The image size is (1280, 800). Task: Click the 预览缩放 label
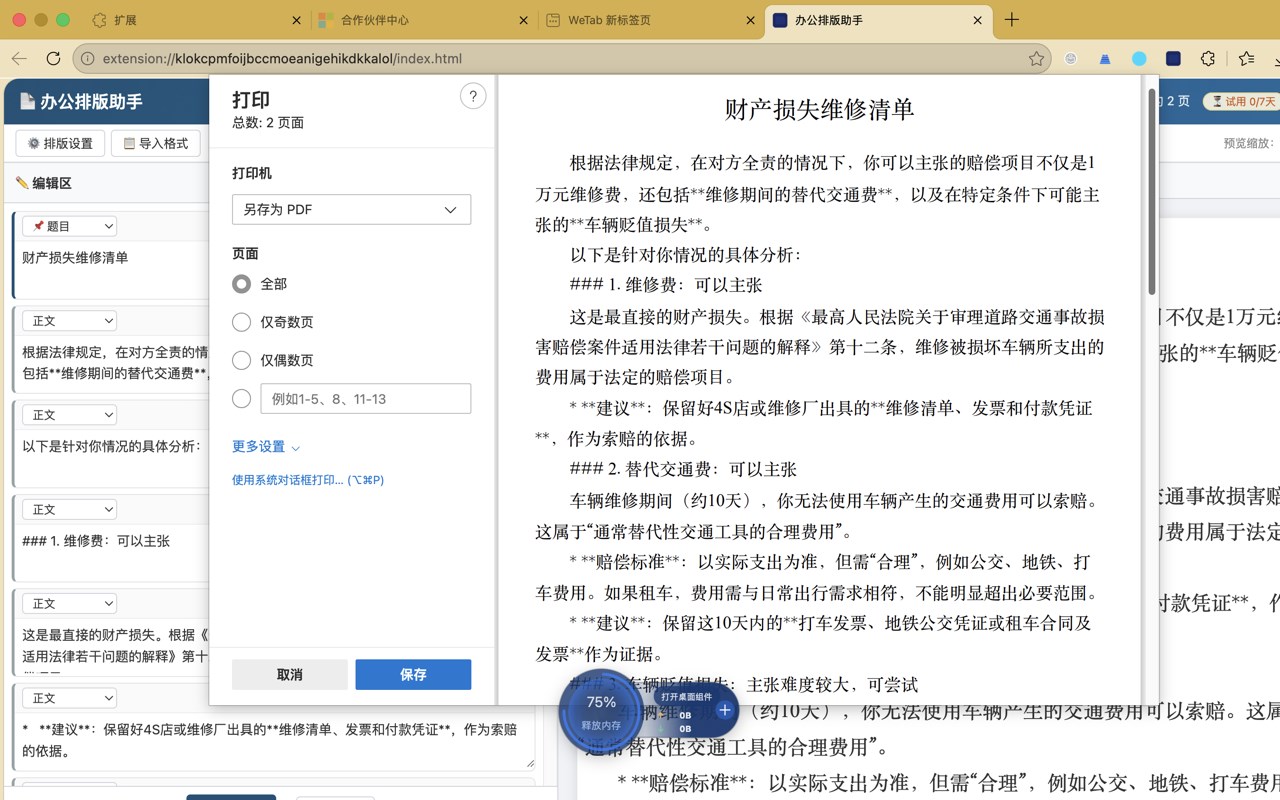pyautogui.click(x=1251, y=143)
